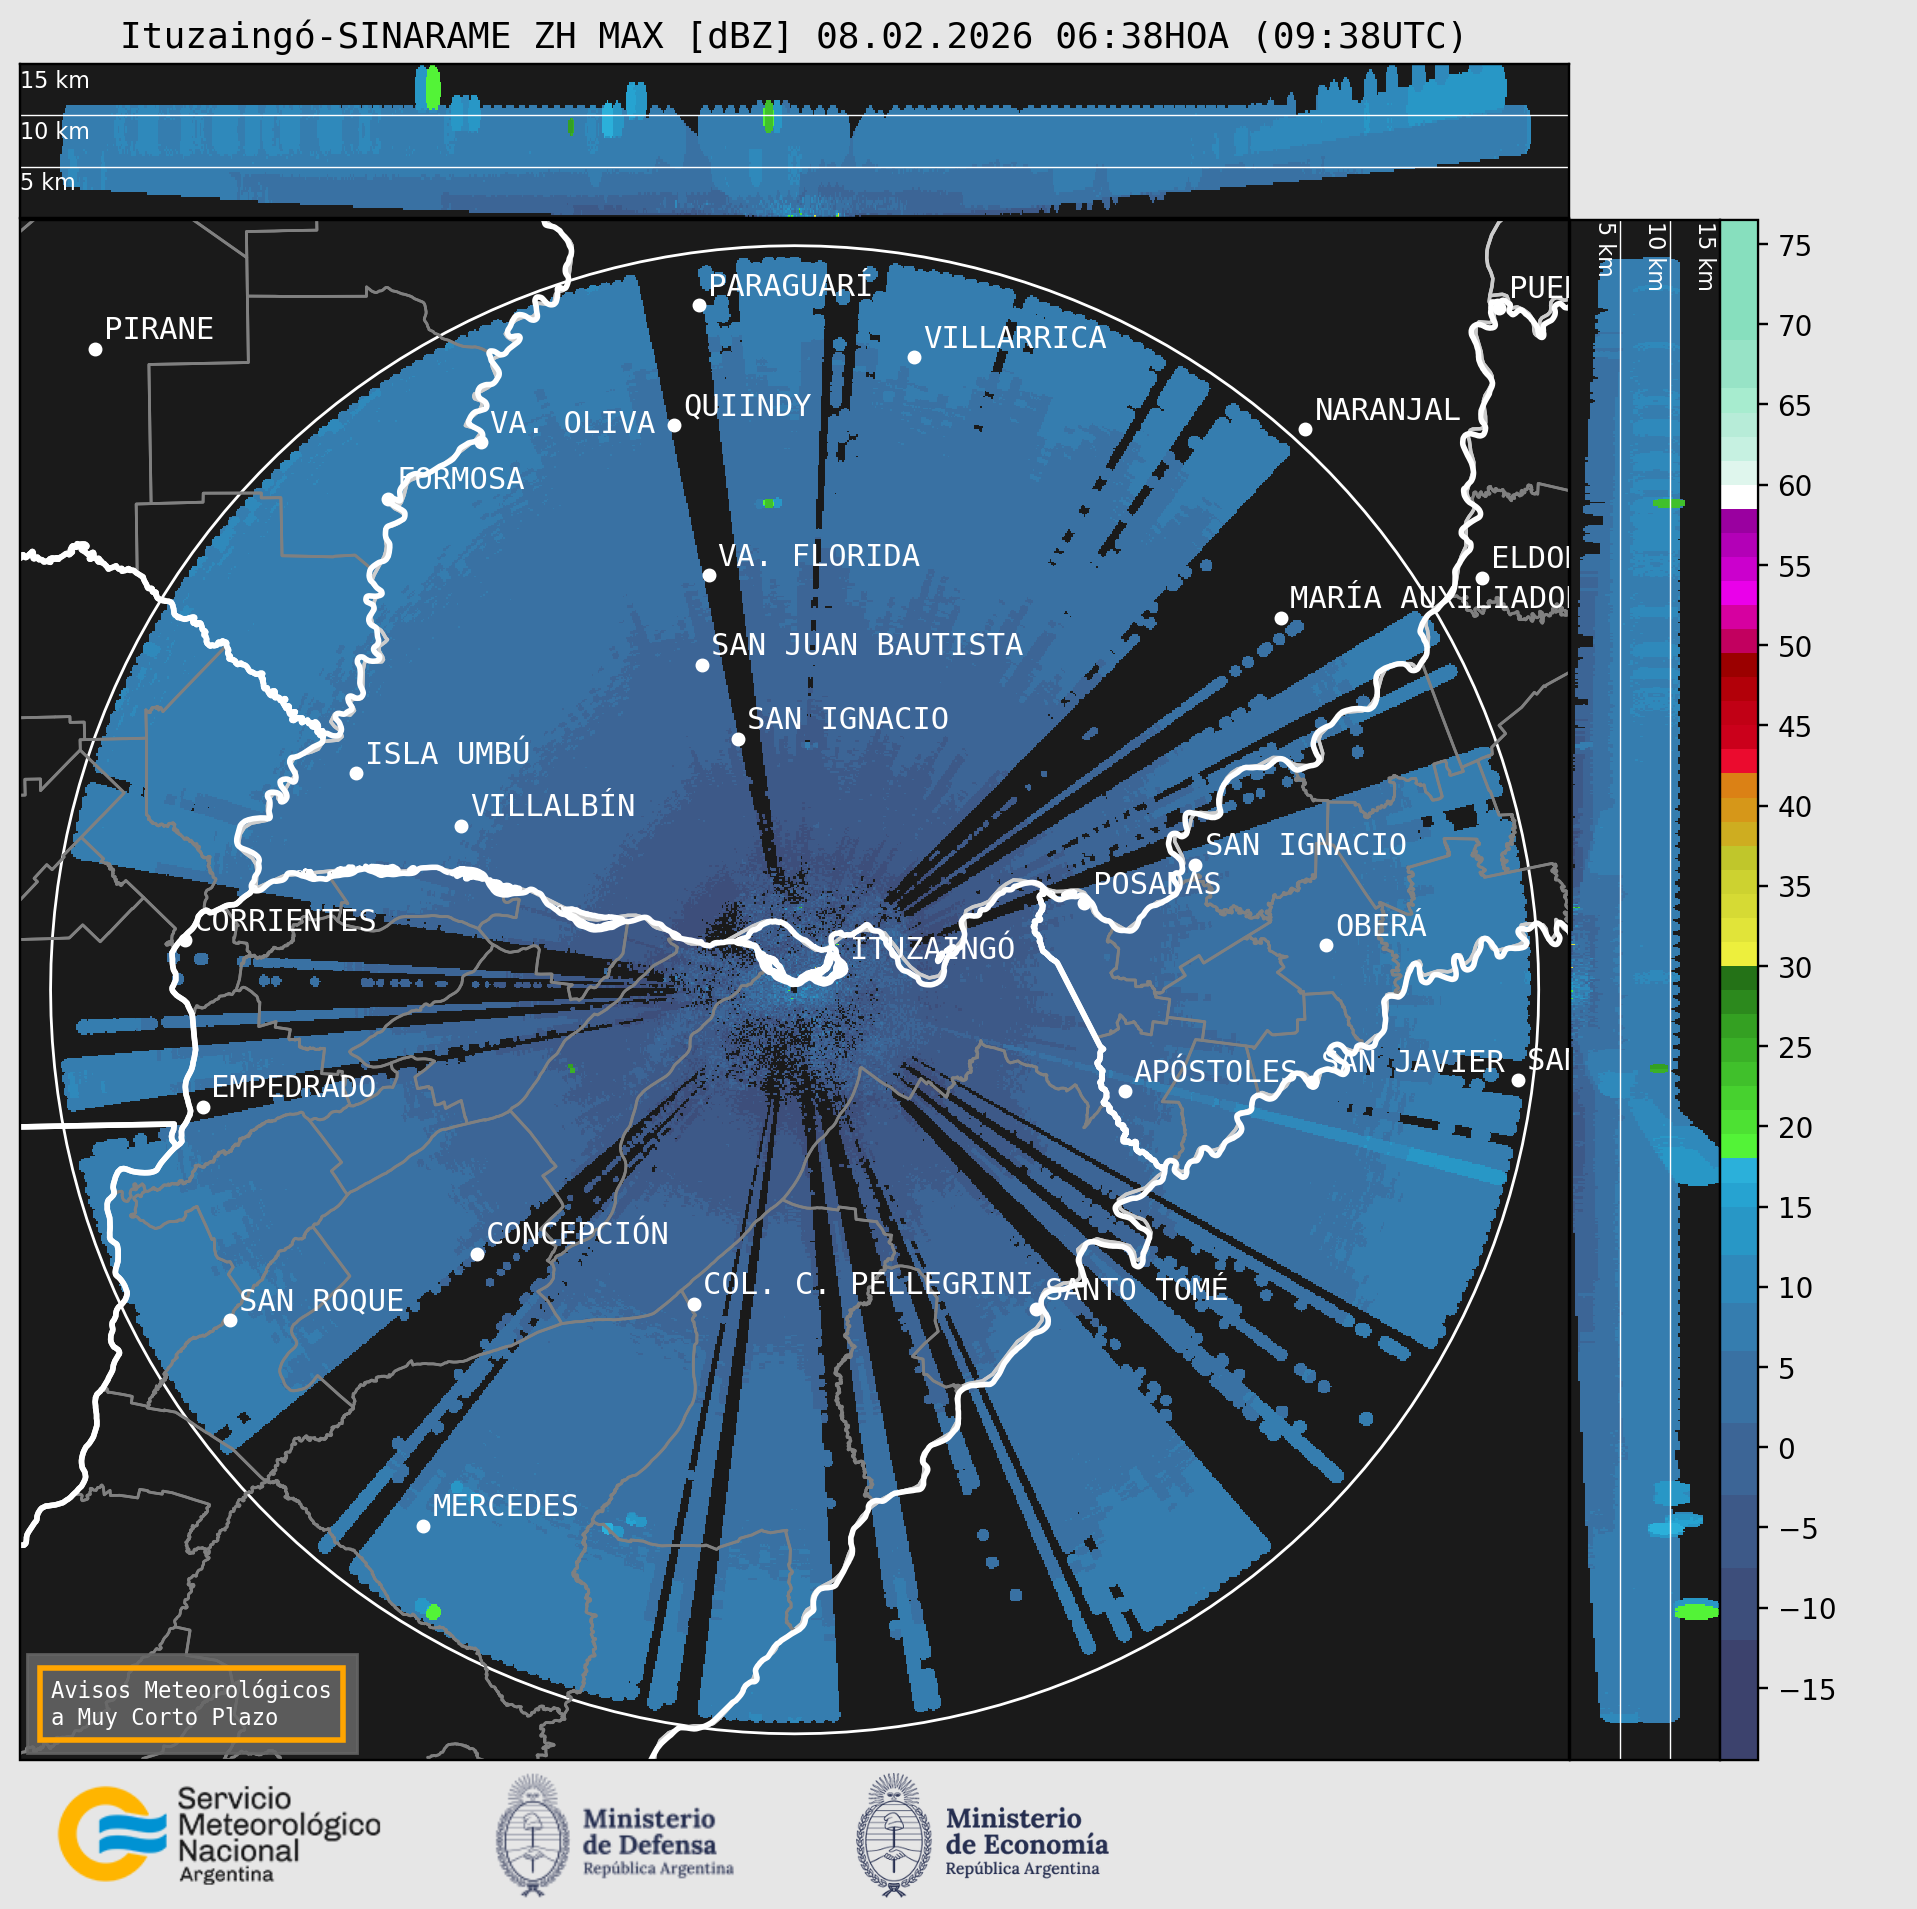The height and width of the screenshot is (1909, 1917).
Task: Click the POSADAS city label
Action: [1157, 884]
